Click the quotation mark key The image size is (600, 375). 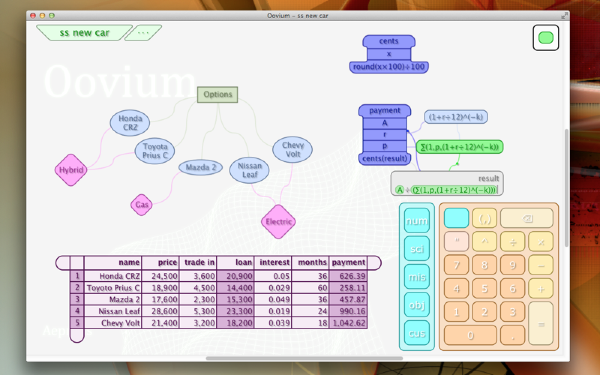[457, 241]
